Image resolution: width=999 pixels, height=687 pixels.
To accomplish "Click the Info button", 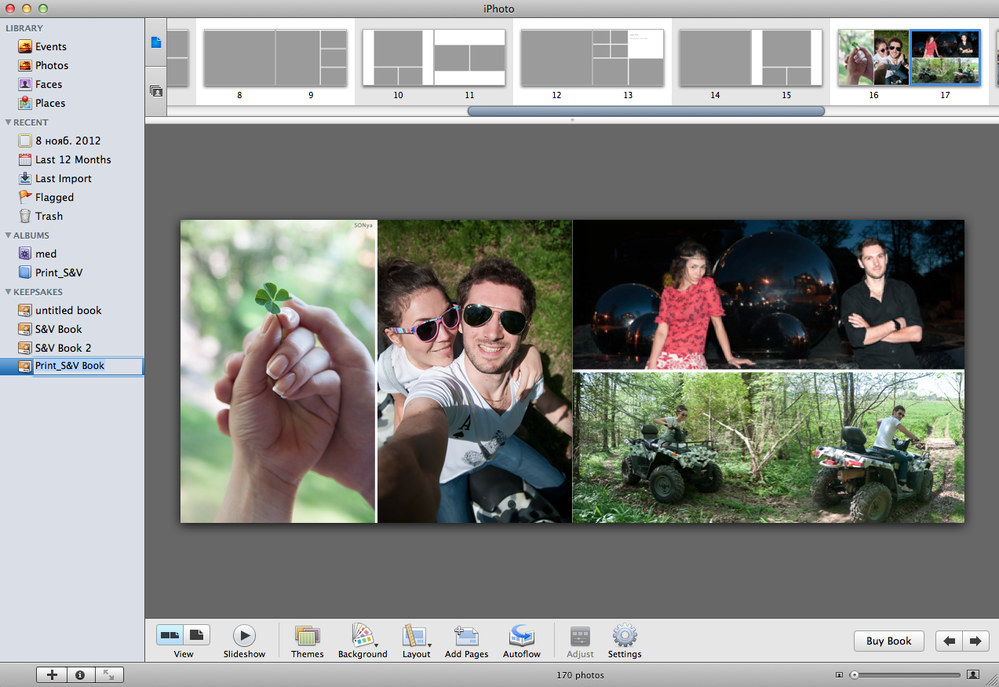I will click(80, 675).
